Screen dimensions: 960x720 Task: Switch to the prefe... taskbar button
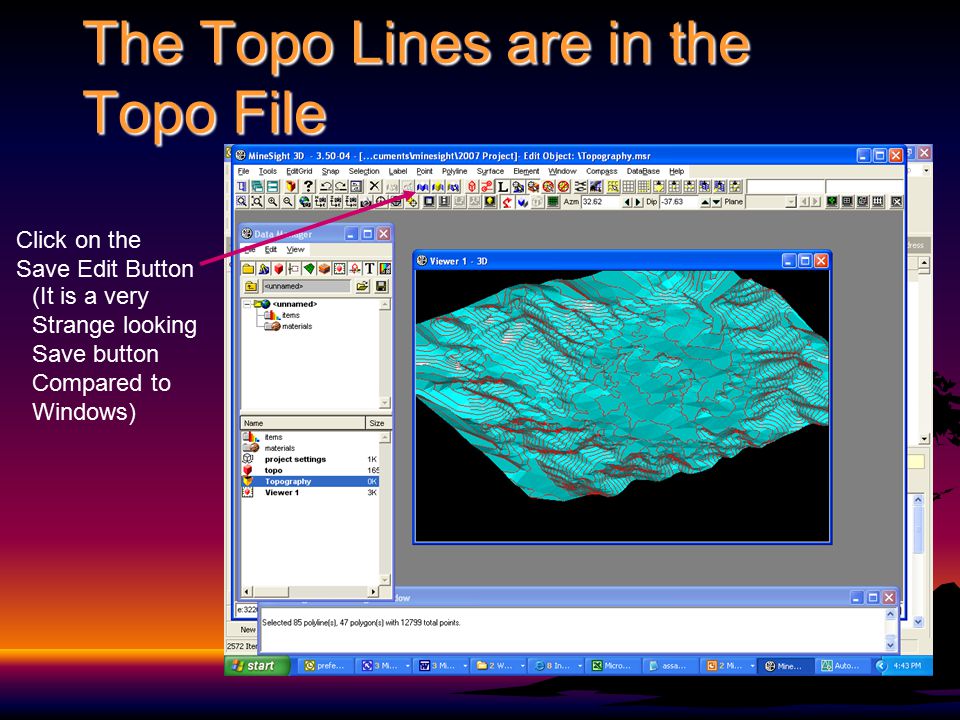326,666
